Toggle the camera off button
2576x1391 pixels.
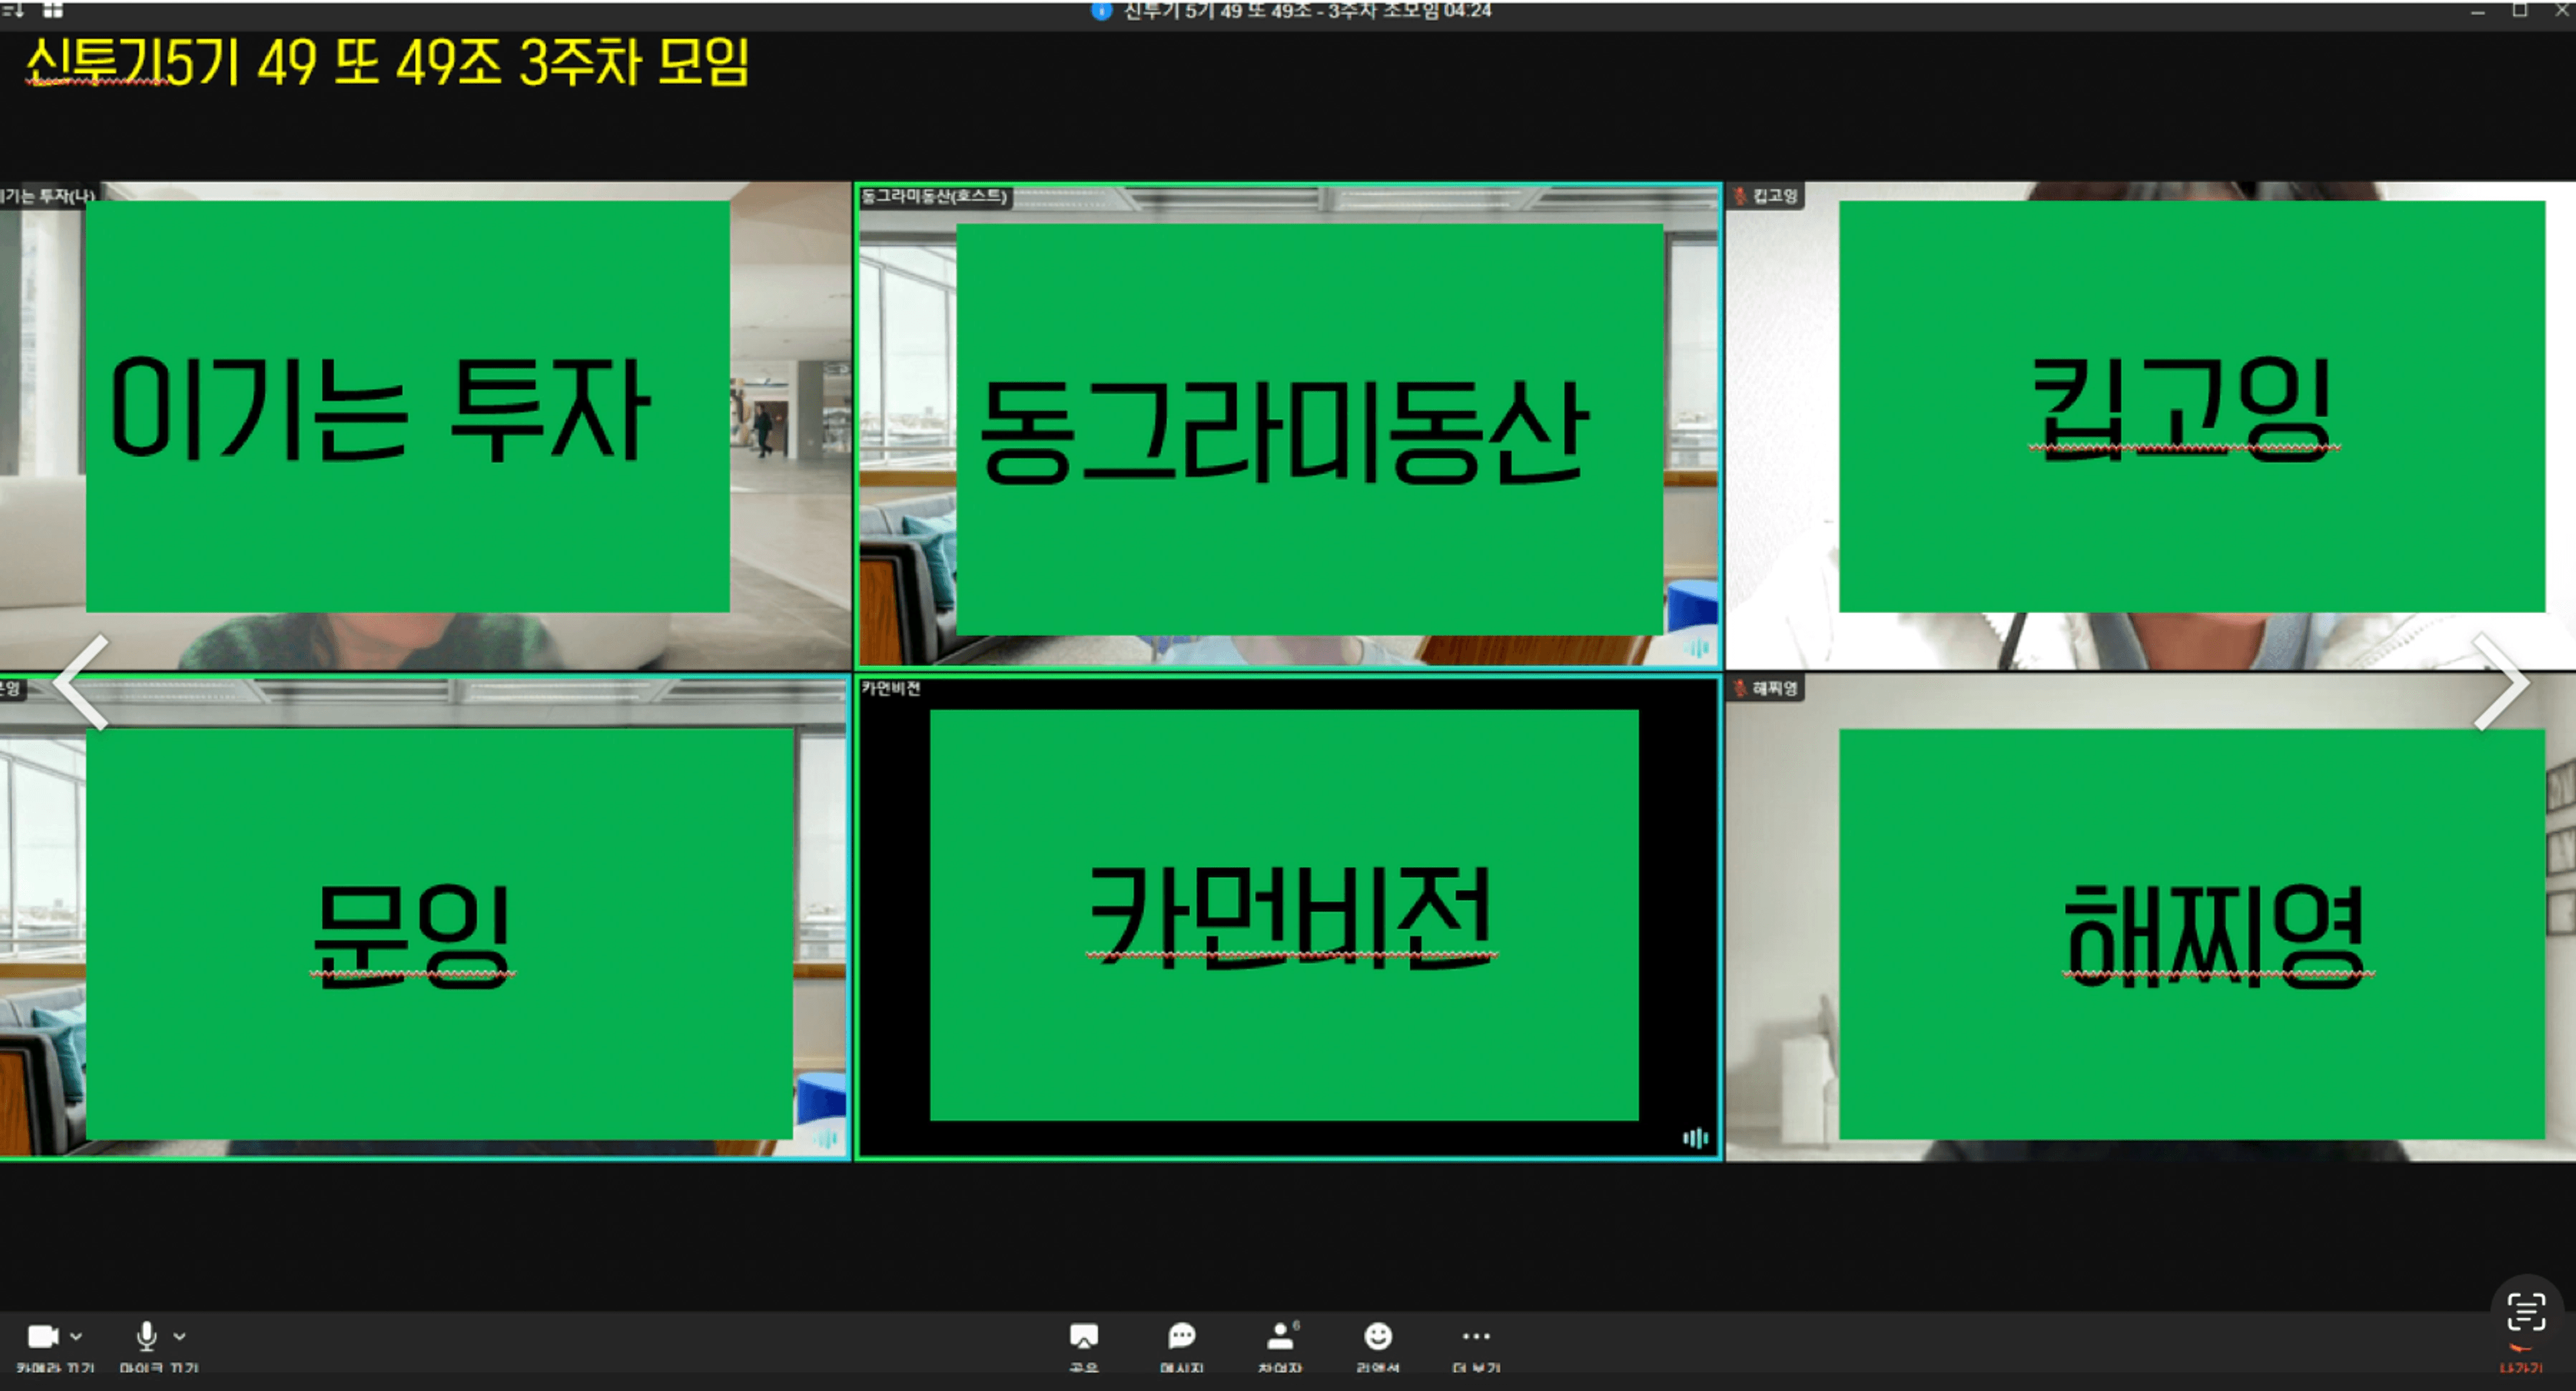(x=43, y=1337)
